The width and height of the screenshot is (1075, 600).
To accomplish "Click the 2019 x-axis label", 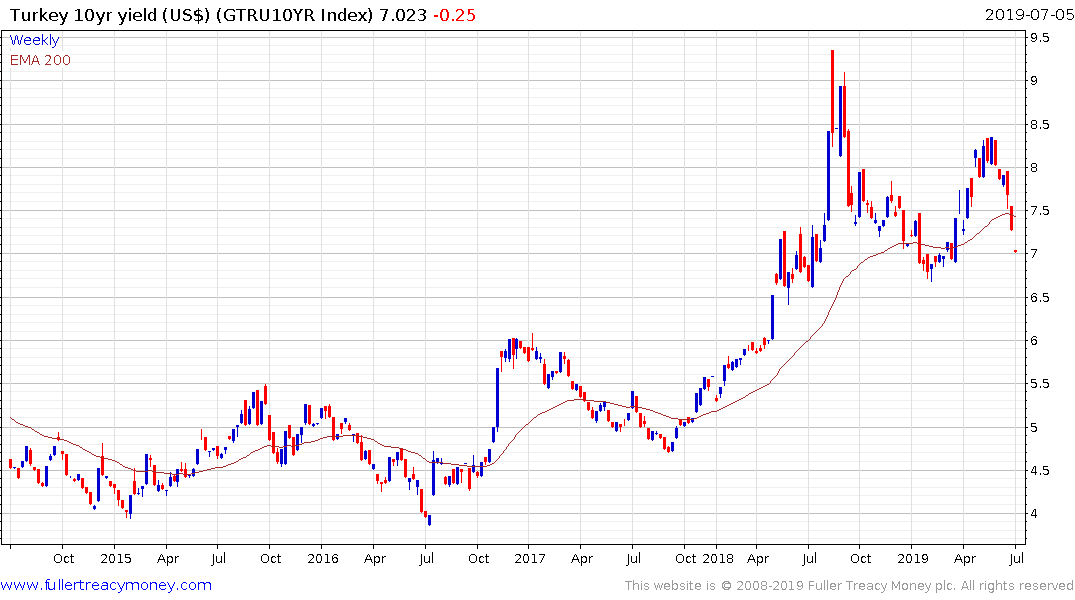I will (x=913, y=558).
